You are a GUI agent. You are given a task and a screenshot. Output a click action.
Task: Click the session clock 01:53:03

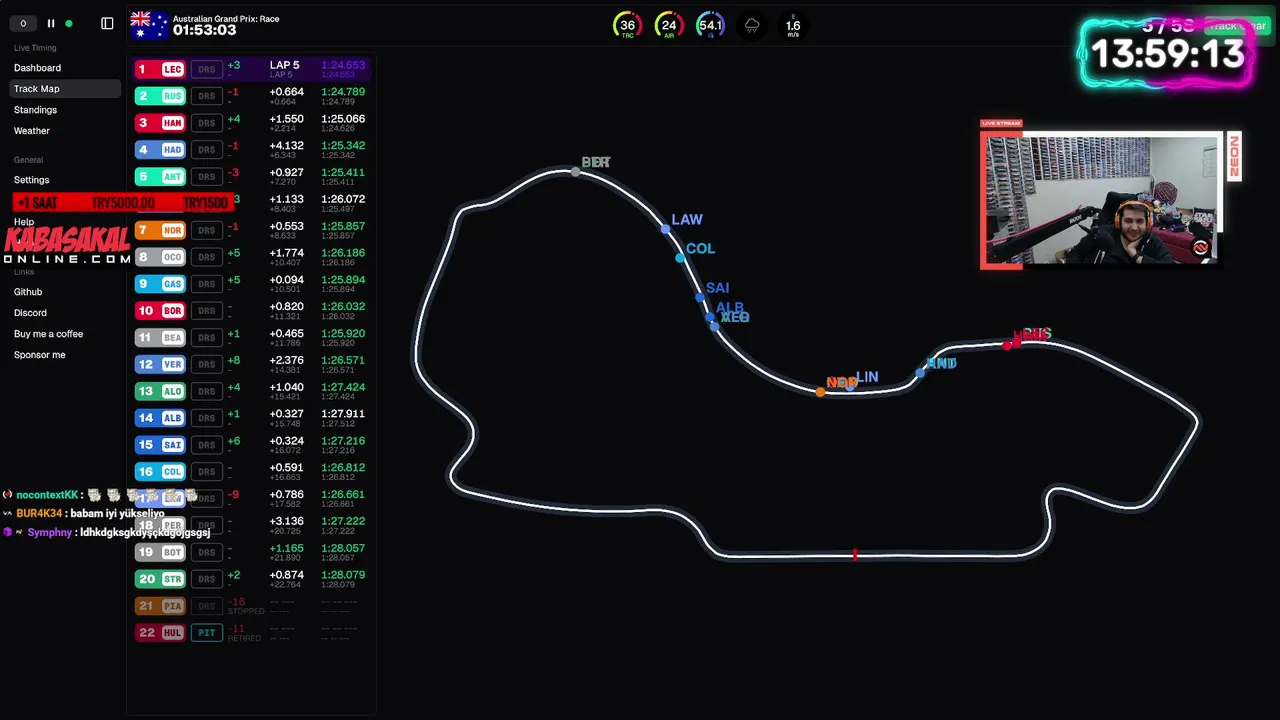[204, 31]
